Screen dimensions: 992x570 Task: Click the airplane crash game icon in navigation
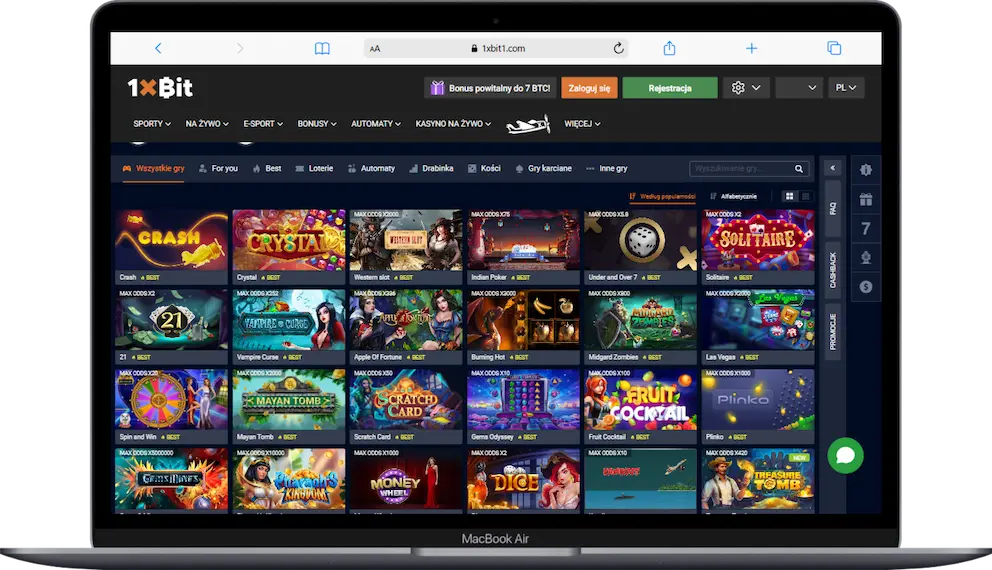[528, 124]
